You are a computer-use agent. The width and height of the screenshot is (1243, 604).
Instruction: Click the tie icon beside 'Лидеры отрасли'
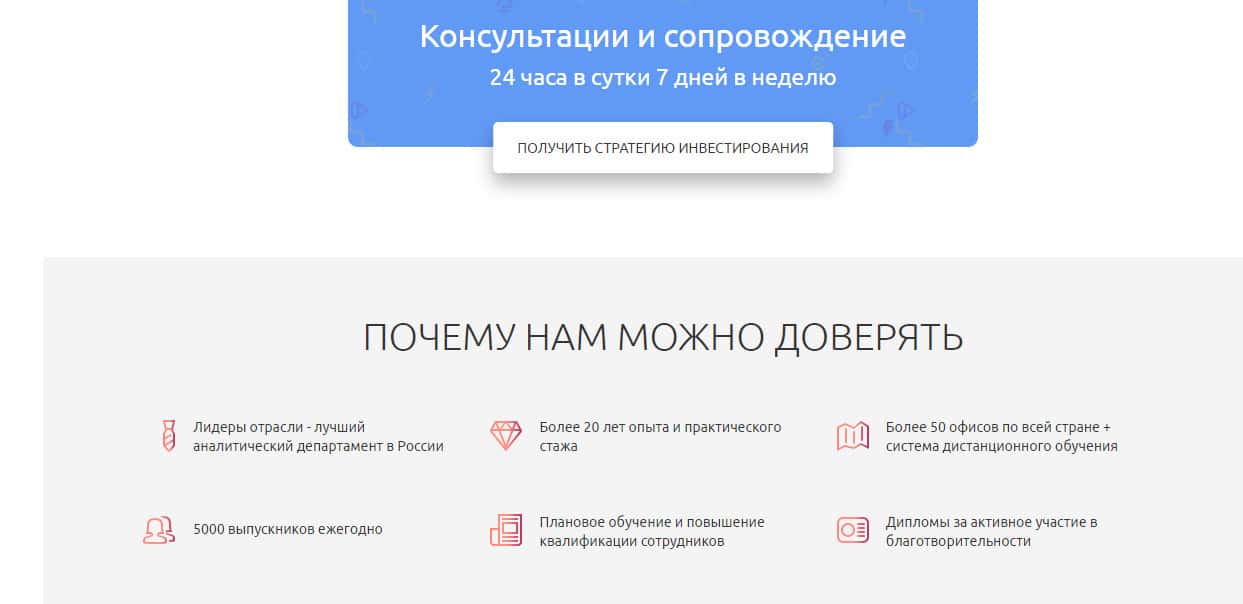coord(168,436)
